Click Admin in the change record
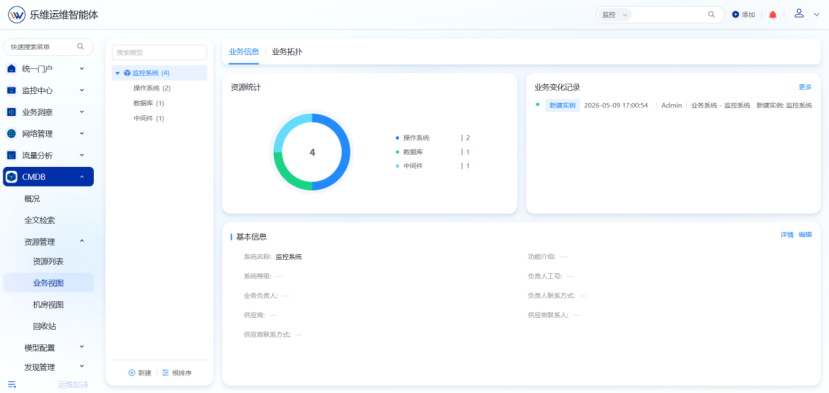This screenshot has height=393, width=829. coord(671,105)
